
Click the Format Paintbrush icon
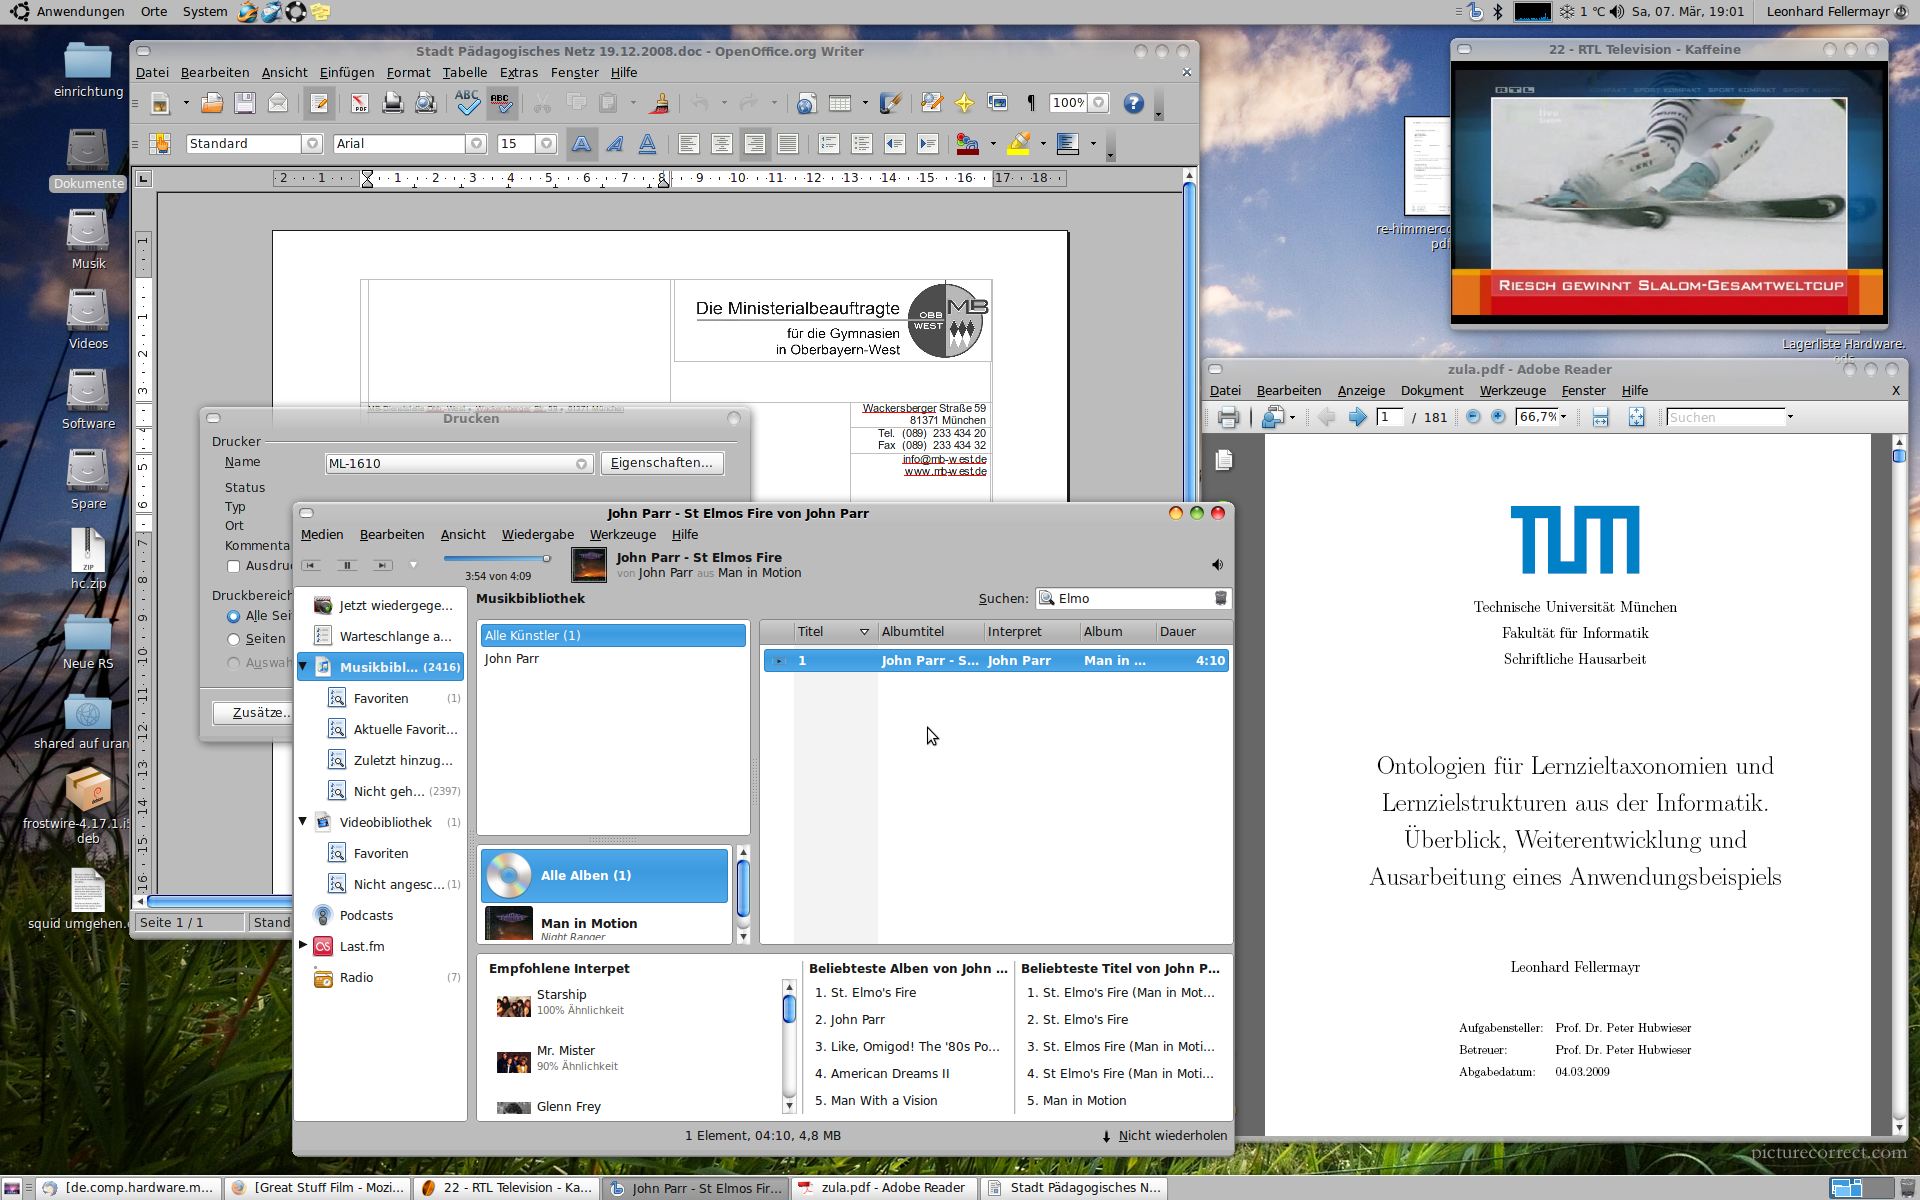pos(660,103)
